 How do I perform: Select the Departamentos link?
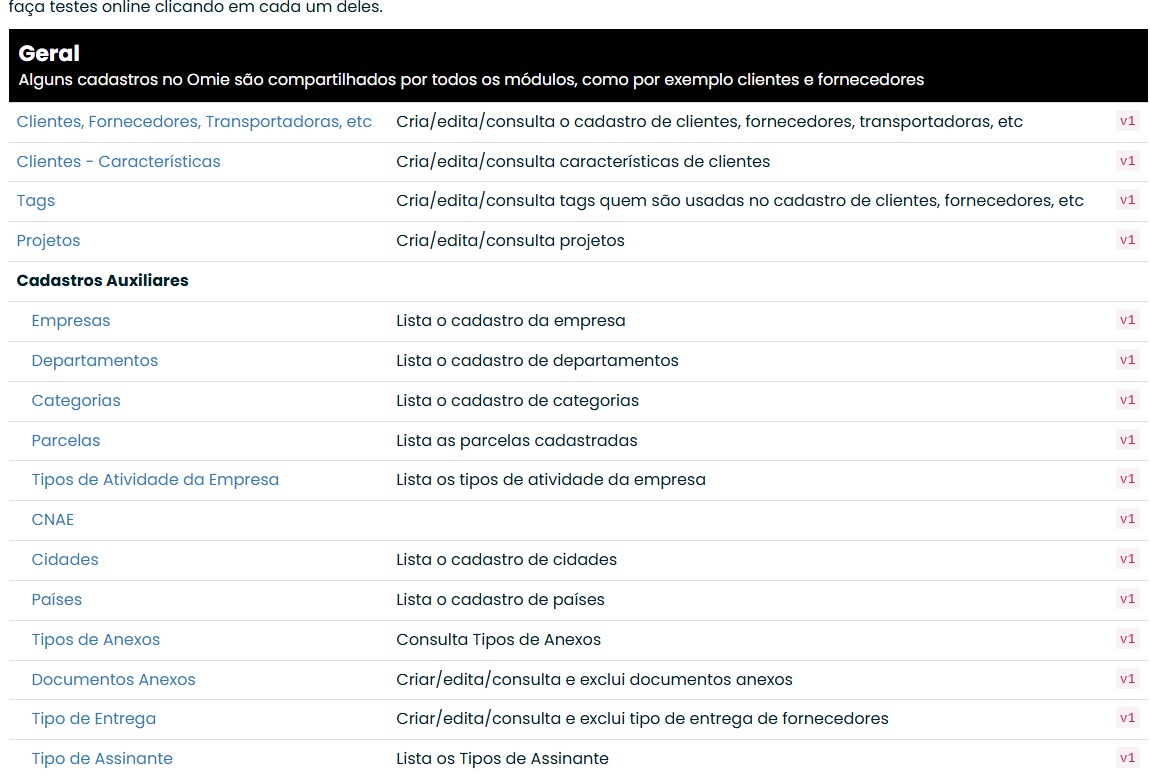95,361
